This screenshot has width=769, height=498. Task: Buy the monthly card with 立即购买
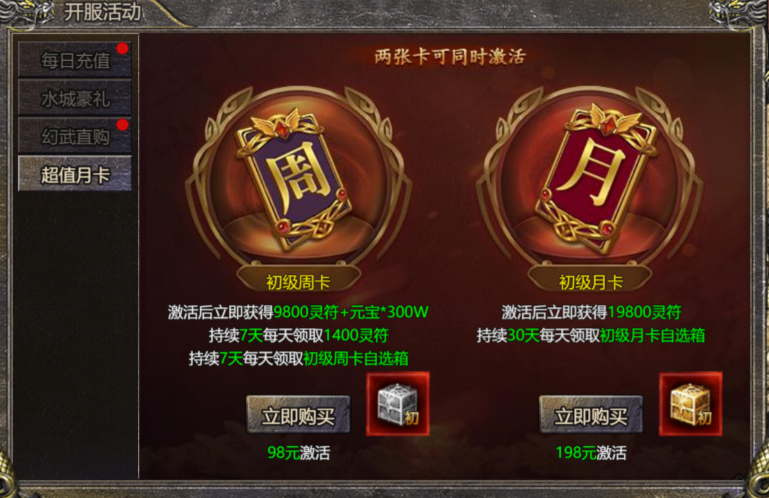[590, 415]
